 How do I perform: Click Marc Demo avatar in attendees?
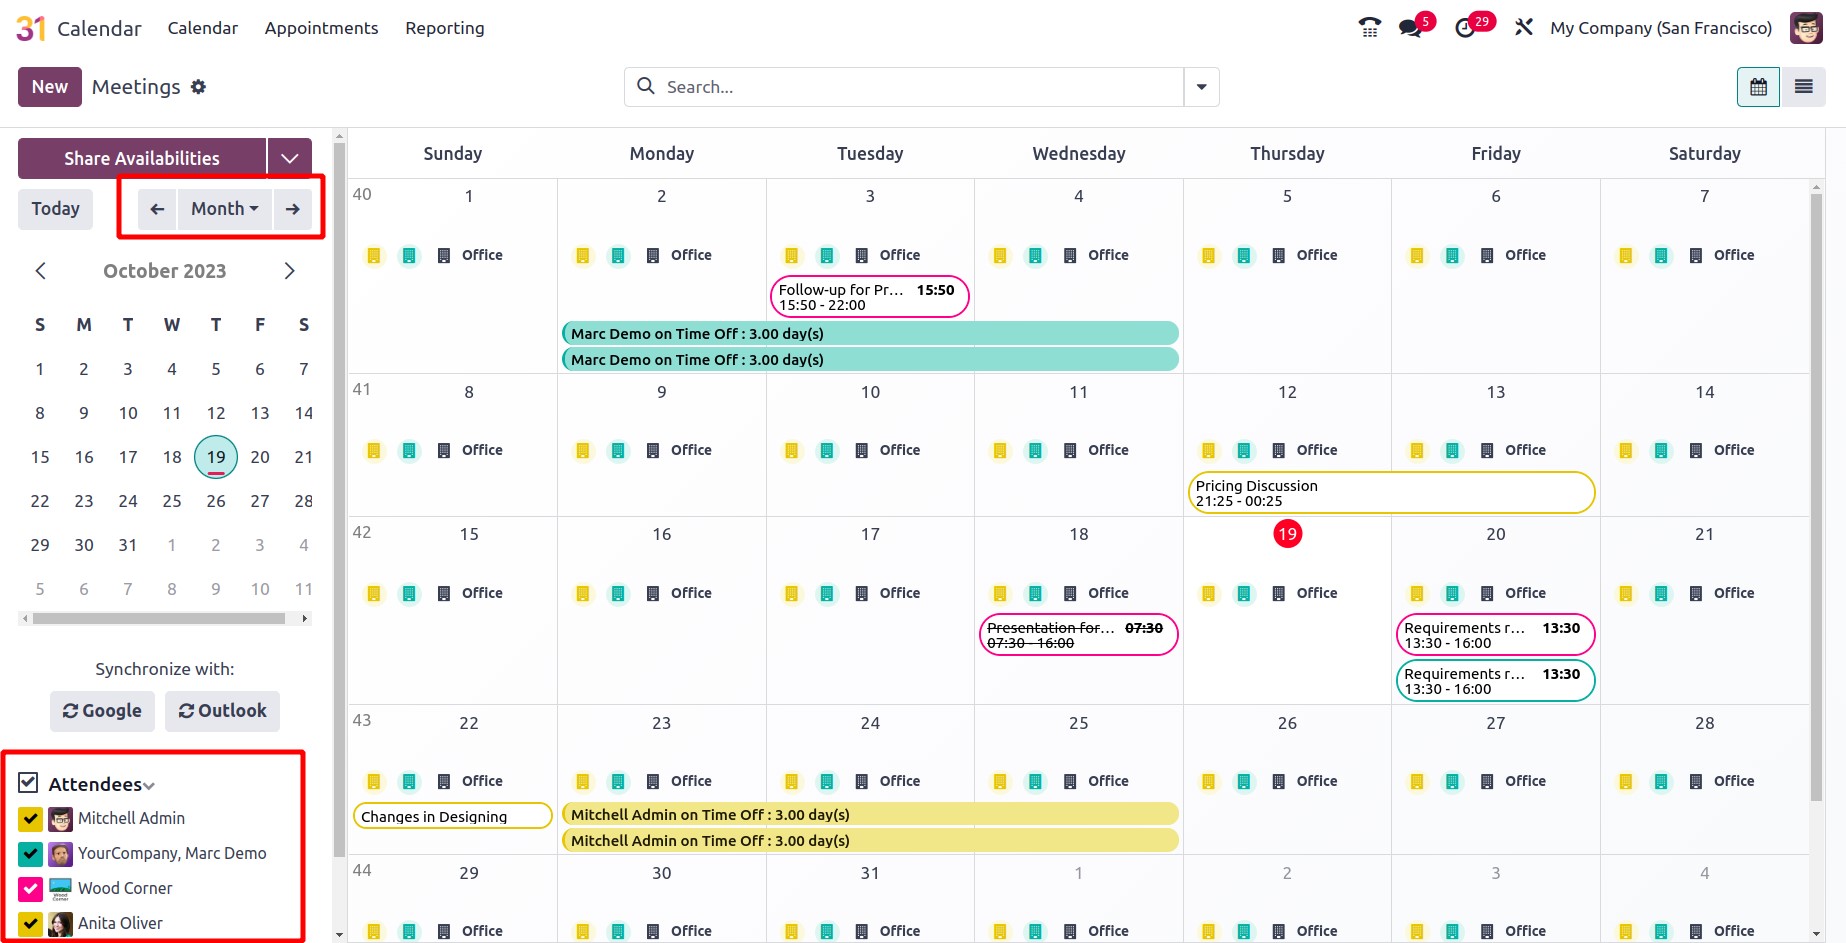[x=61, y=855]
